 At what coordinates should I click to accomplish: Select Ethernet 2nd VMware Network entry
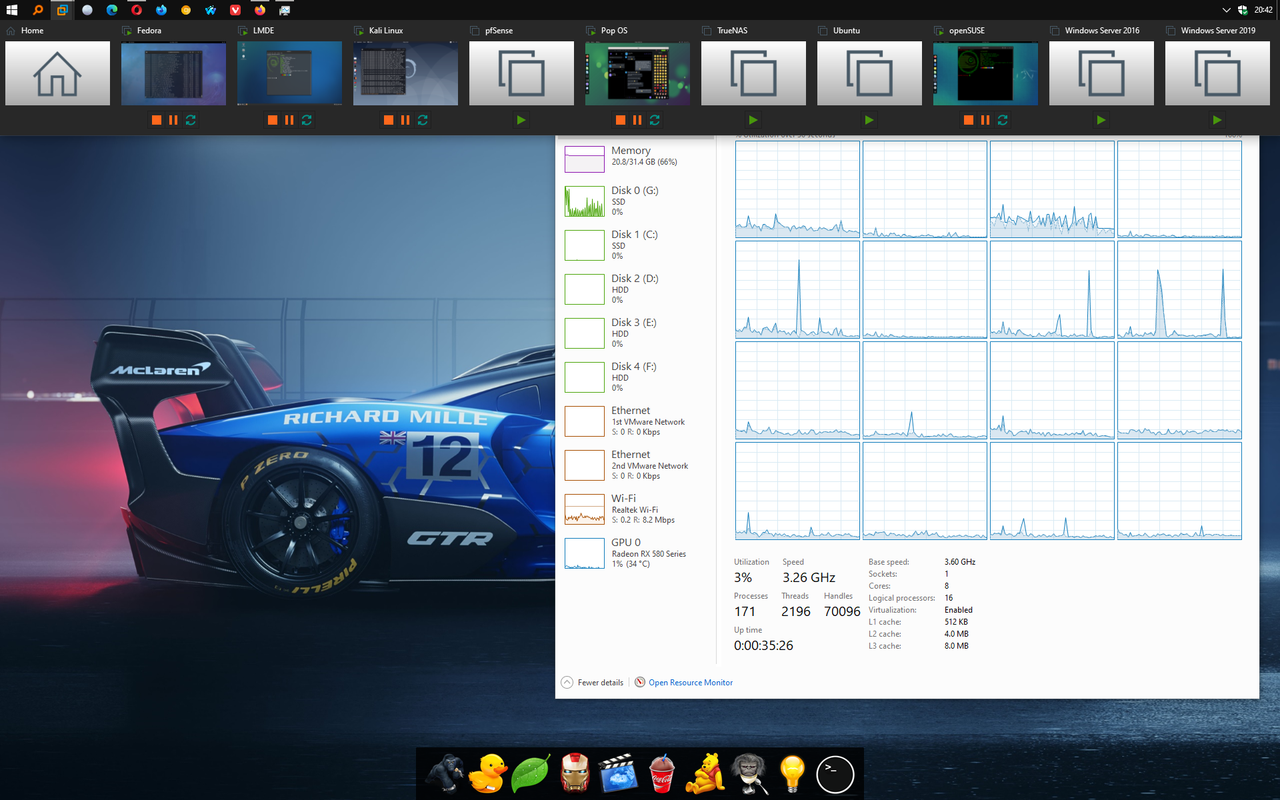pyautogui.click(x=635, y=465)
